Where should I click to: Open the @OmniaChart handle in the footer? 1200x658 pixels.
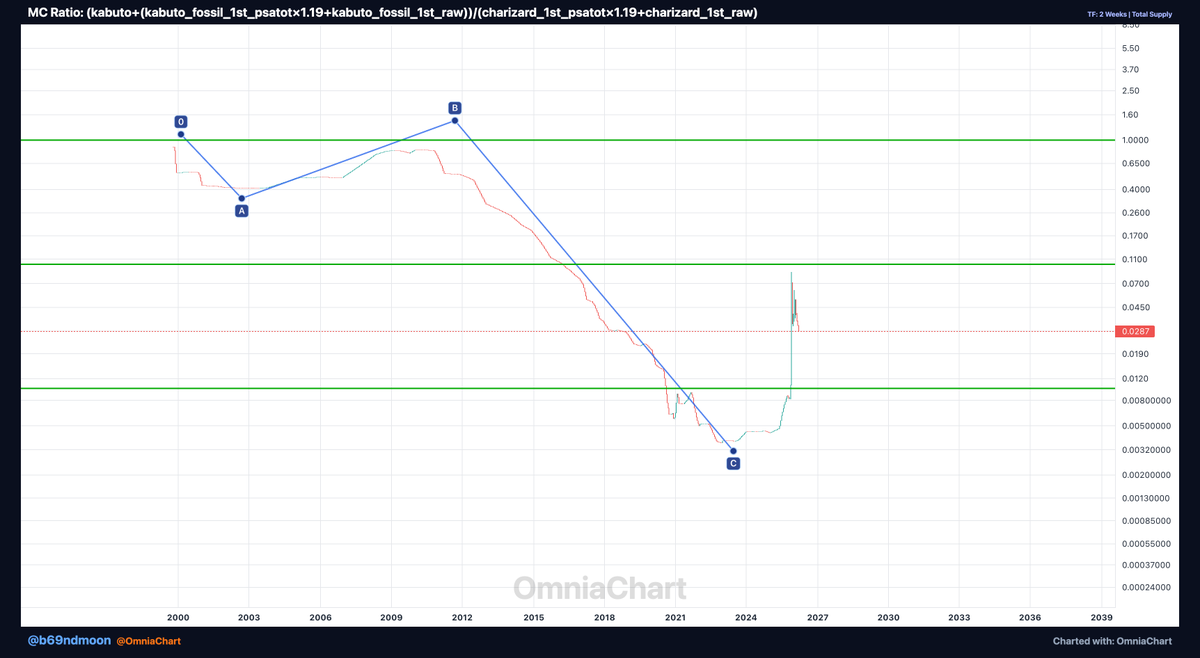click(x=148, y=640)
